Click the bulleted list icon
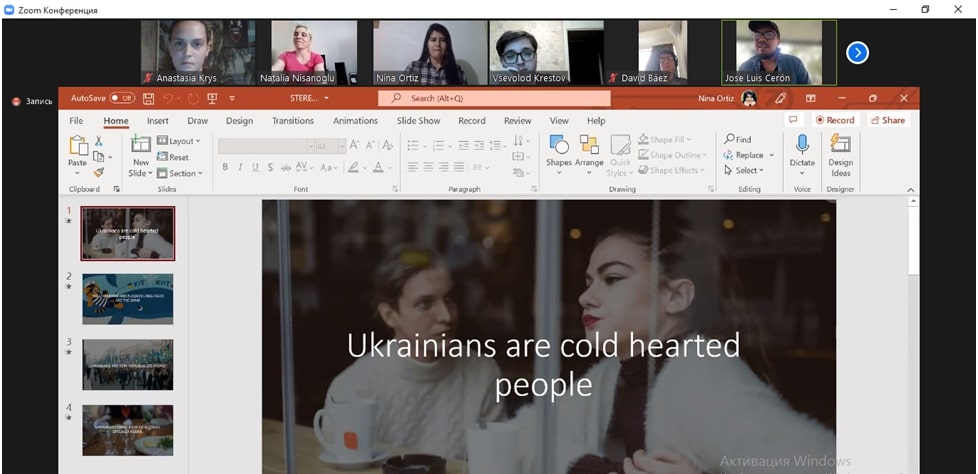Image resolution: width=978 pixels, height=474 pixels. click(413, 145)
